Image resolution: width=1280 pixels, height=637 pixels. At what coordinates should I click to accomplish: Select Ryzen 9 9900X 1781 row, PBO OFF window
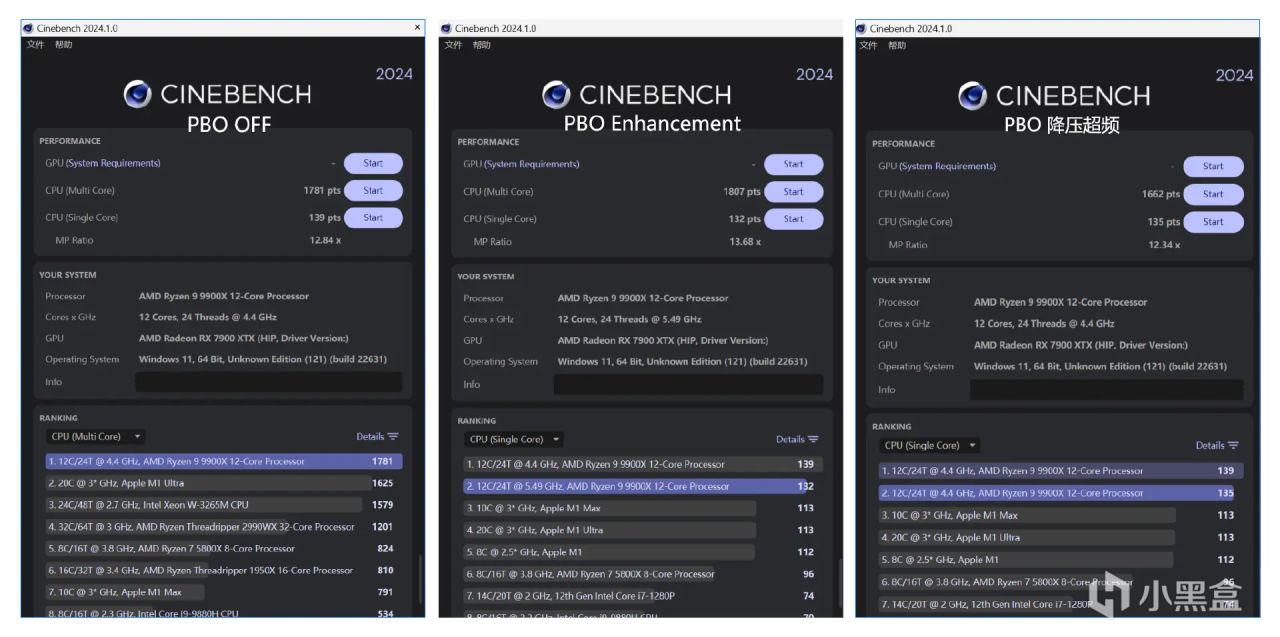pos(224,462)
